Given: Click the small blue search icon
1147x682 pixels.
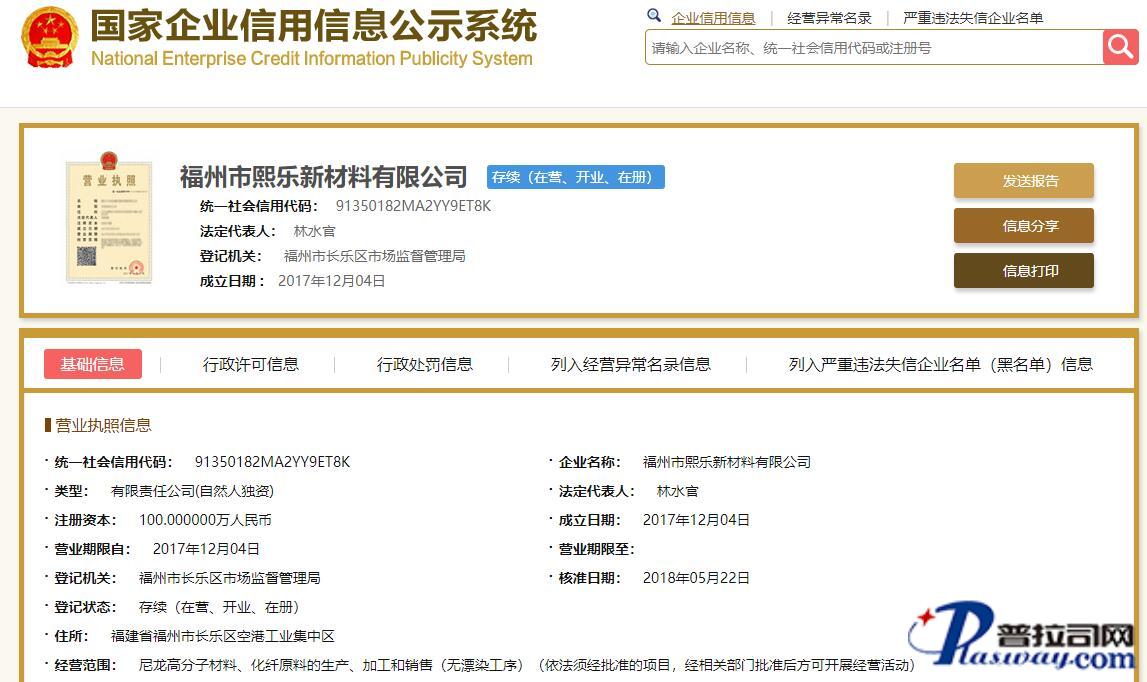Looking at the screenshot, I should click(x=654, y=16).
